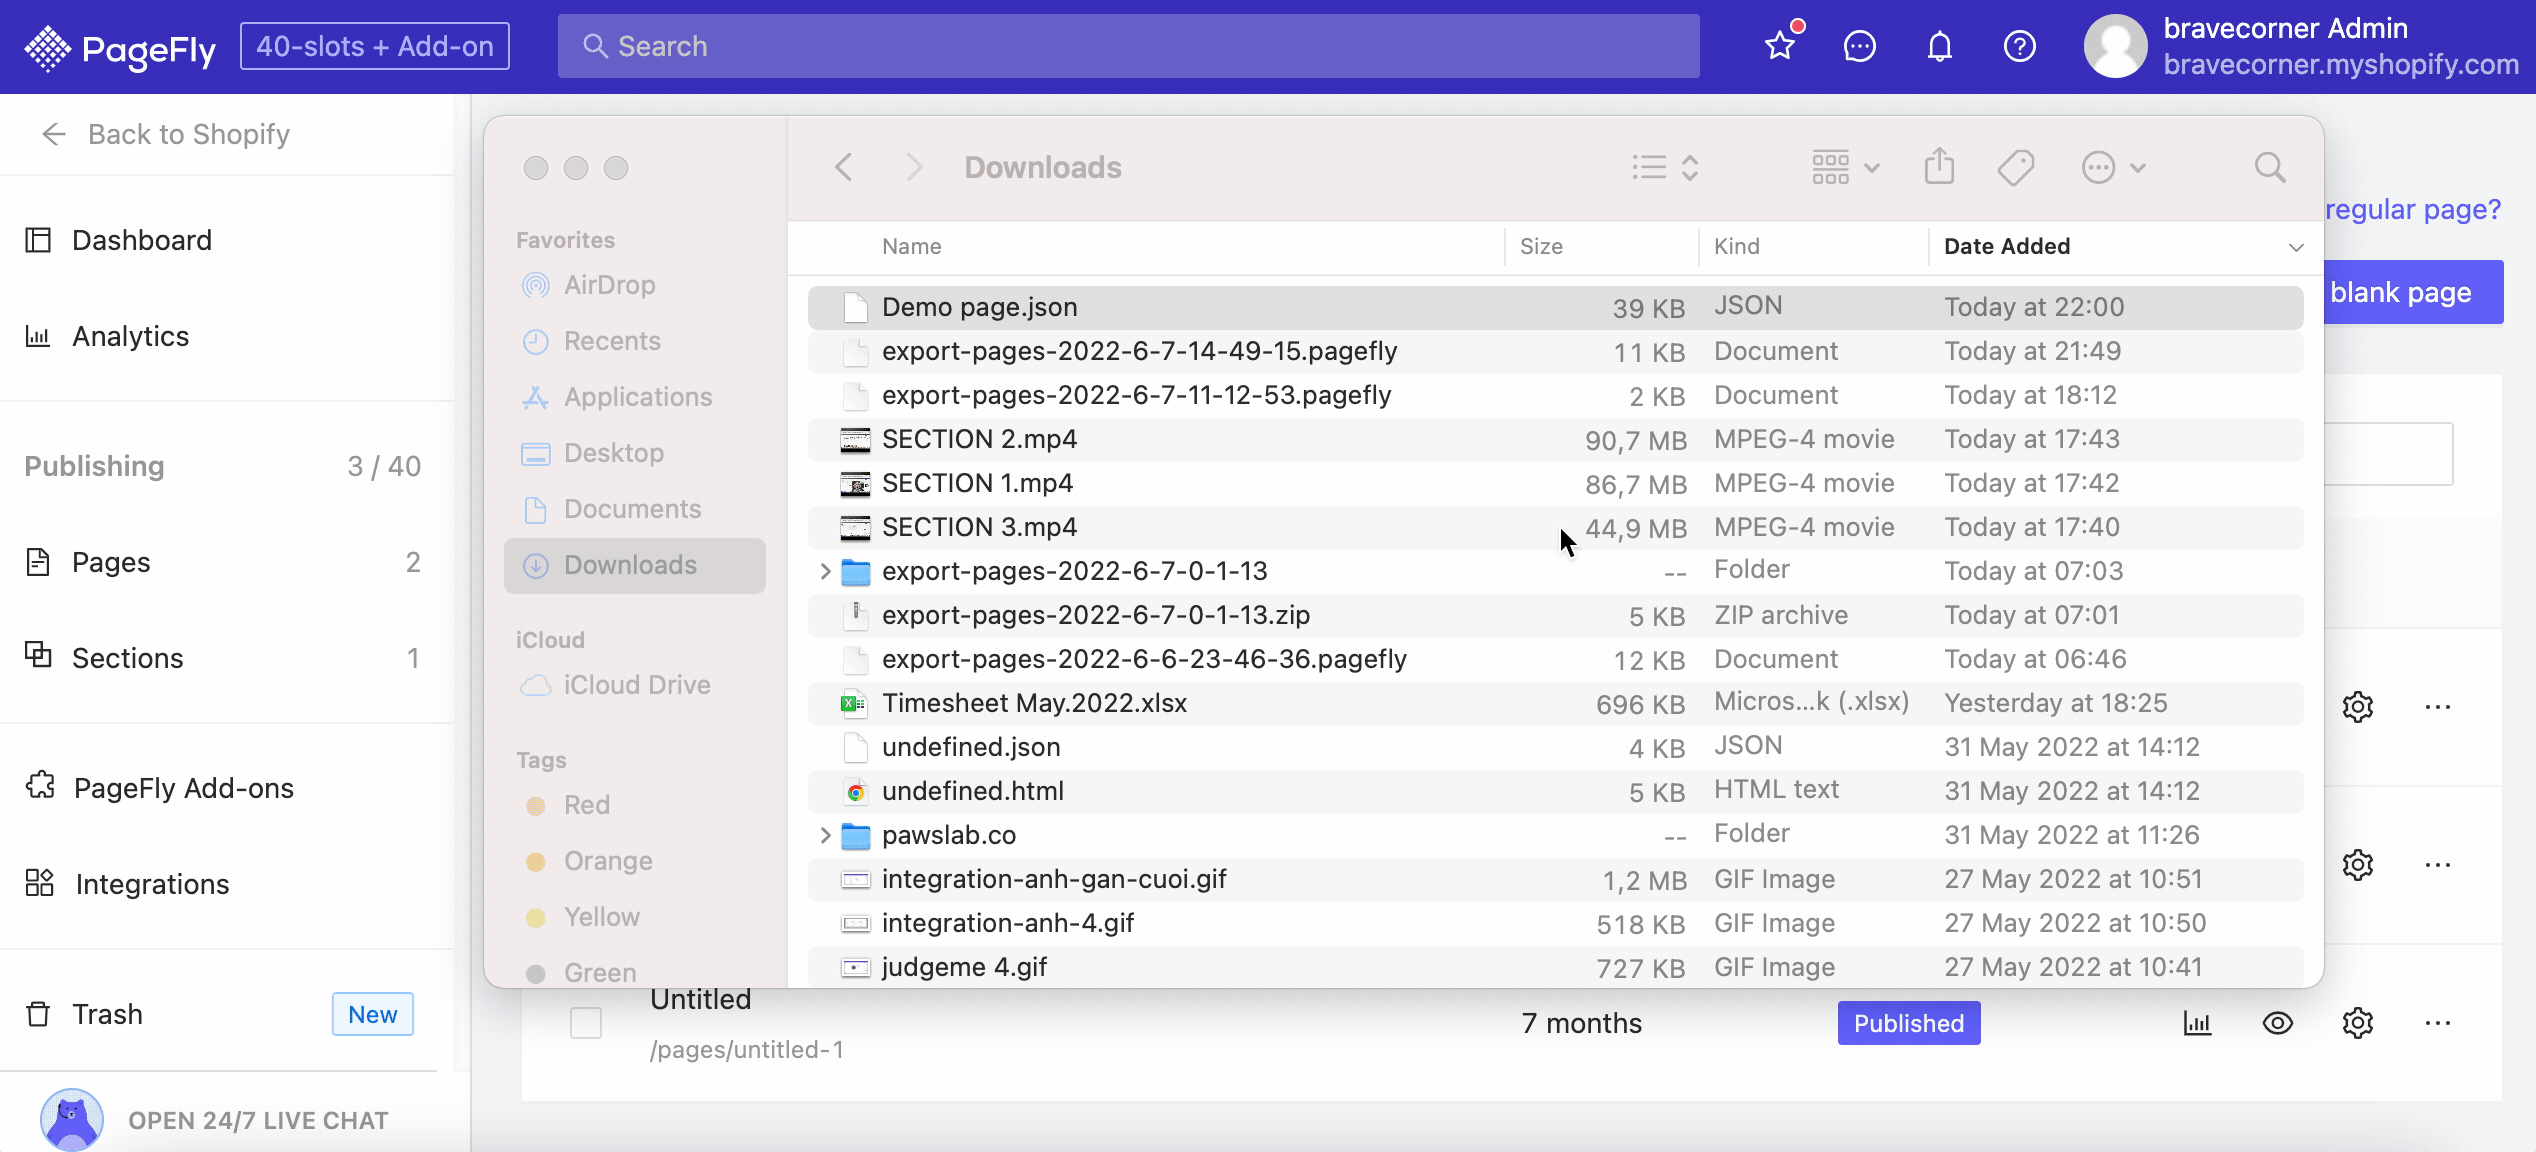Click the Finder tags icon
The width and height of the screenshot is (2536, 1152).
click(2016, 167)
